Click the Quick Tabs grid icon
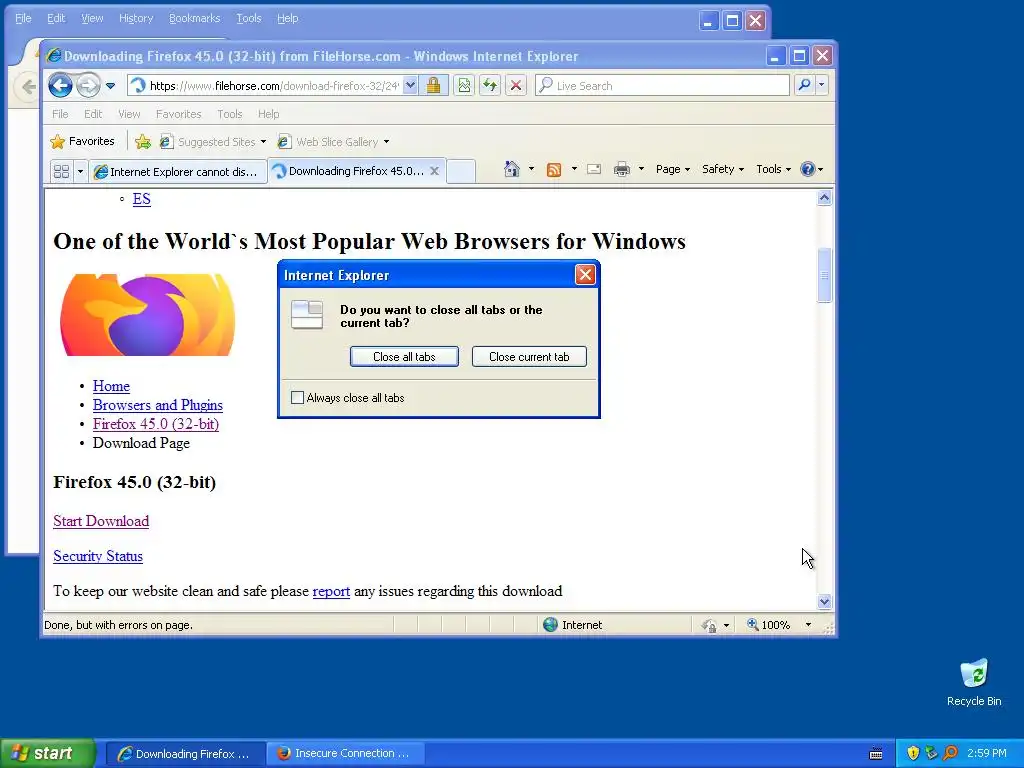The width and height of the screenshot is (1024, 768). 61,171
